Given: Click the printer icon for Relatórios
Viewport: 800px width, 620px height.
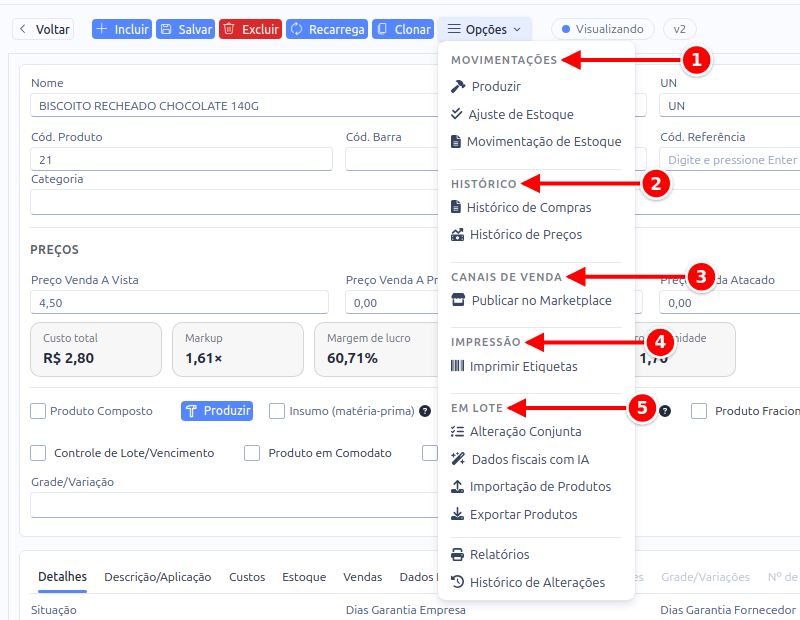Looking at the screenshot, I should [458, 554].
